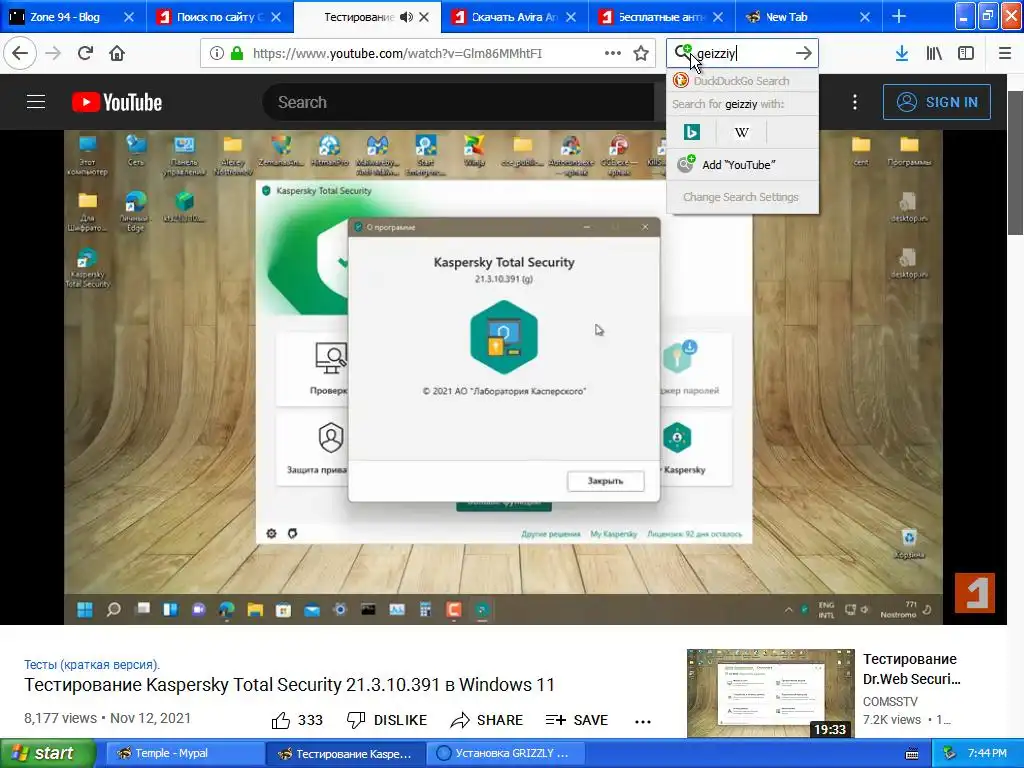Switch to Установка GRIZZLY taskbar window
Screen dimensions: 1024x768
[x=505, y=753]
